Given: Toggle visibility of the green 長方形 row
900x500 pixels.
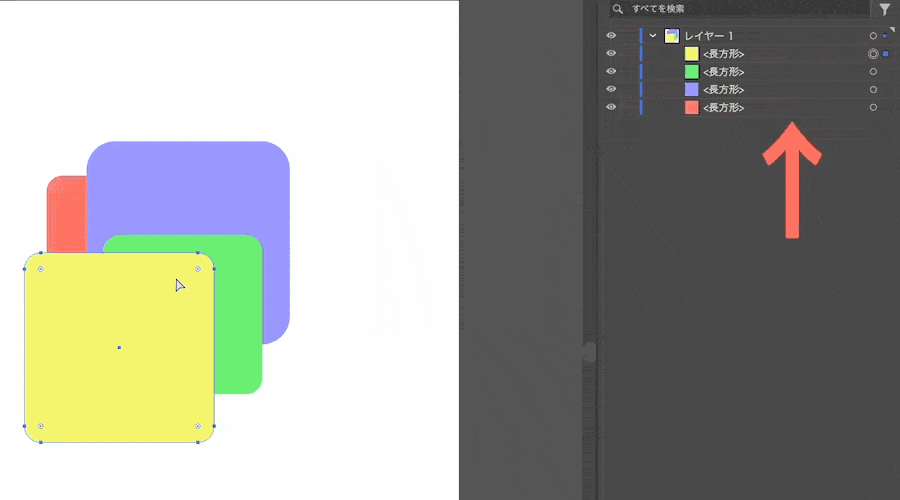Looking at the screenshot, I should pos(611,71).
